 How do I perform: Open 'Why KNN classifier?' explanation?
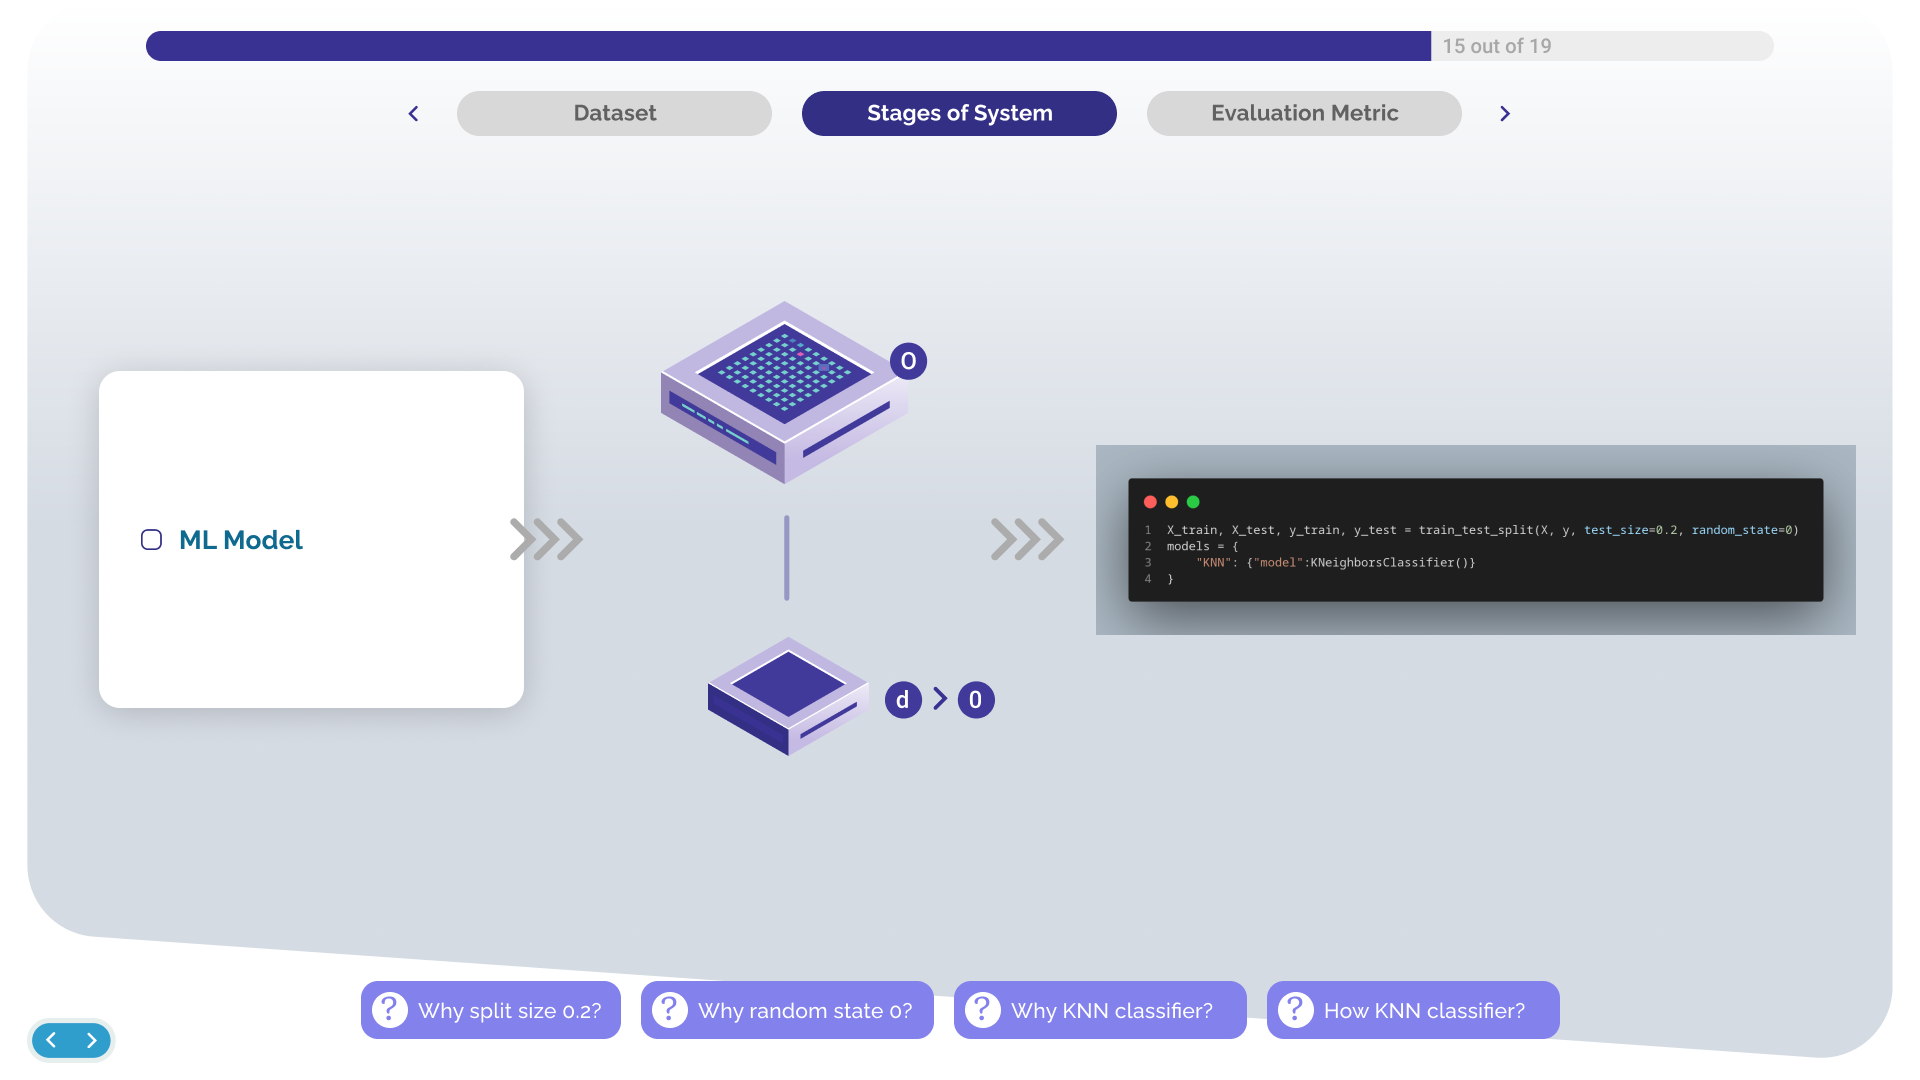click(1100, 1010)
